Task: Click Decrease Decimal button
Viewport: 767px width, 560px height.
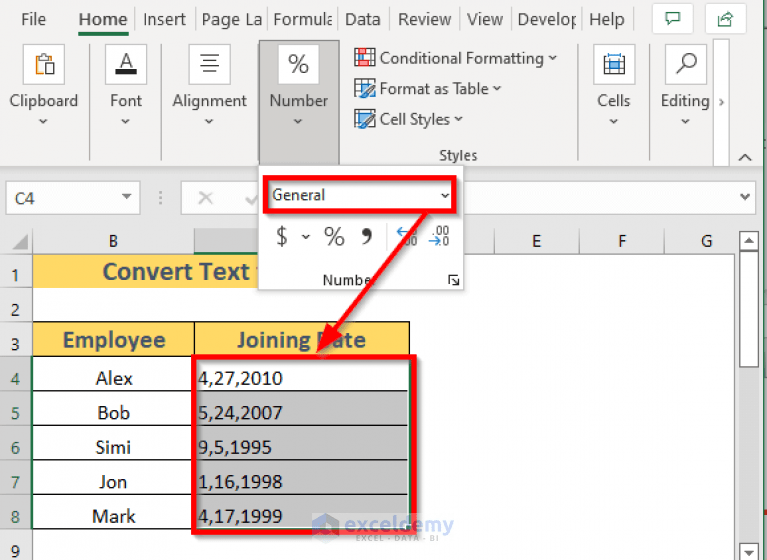Action: pos(439,237)
